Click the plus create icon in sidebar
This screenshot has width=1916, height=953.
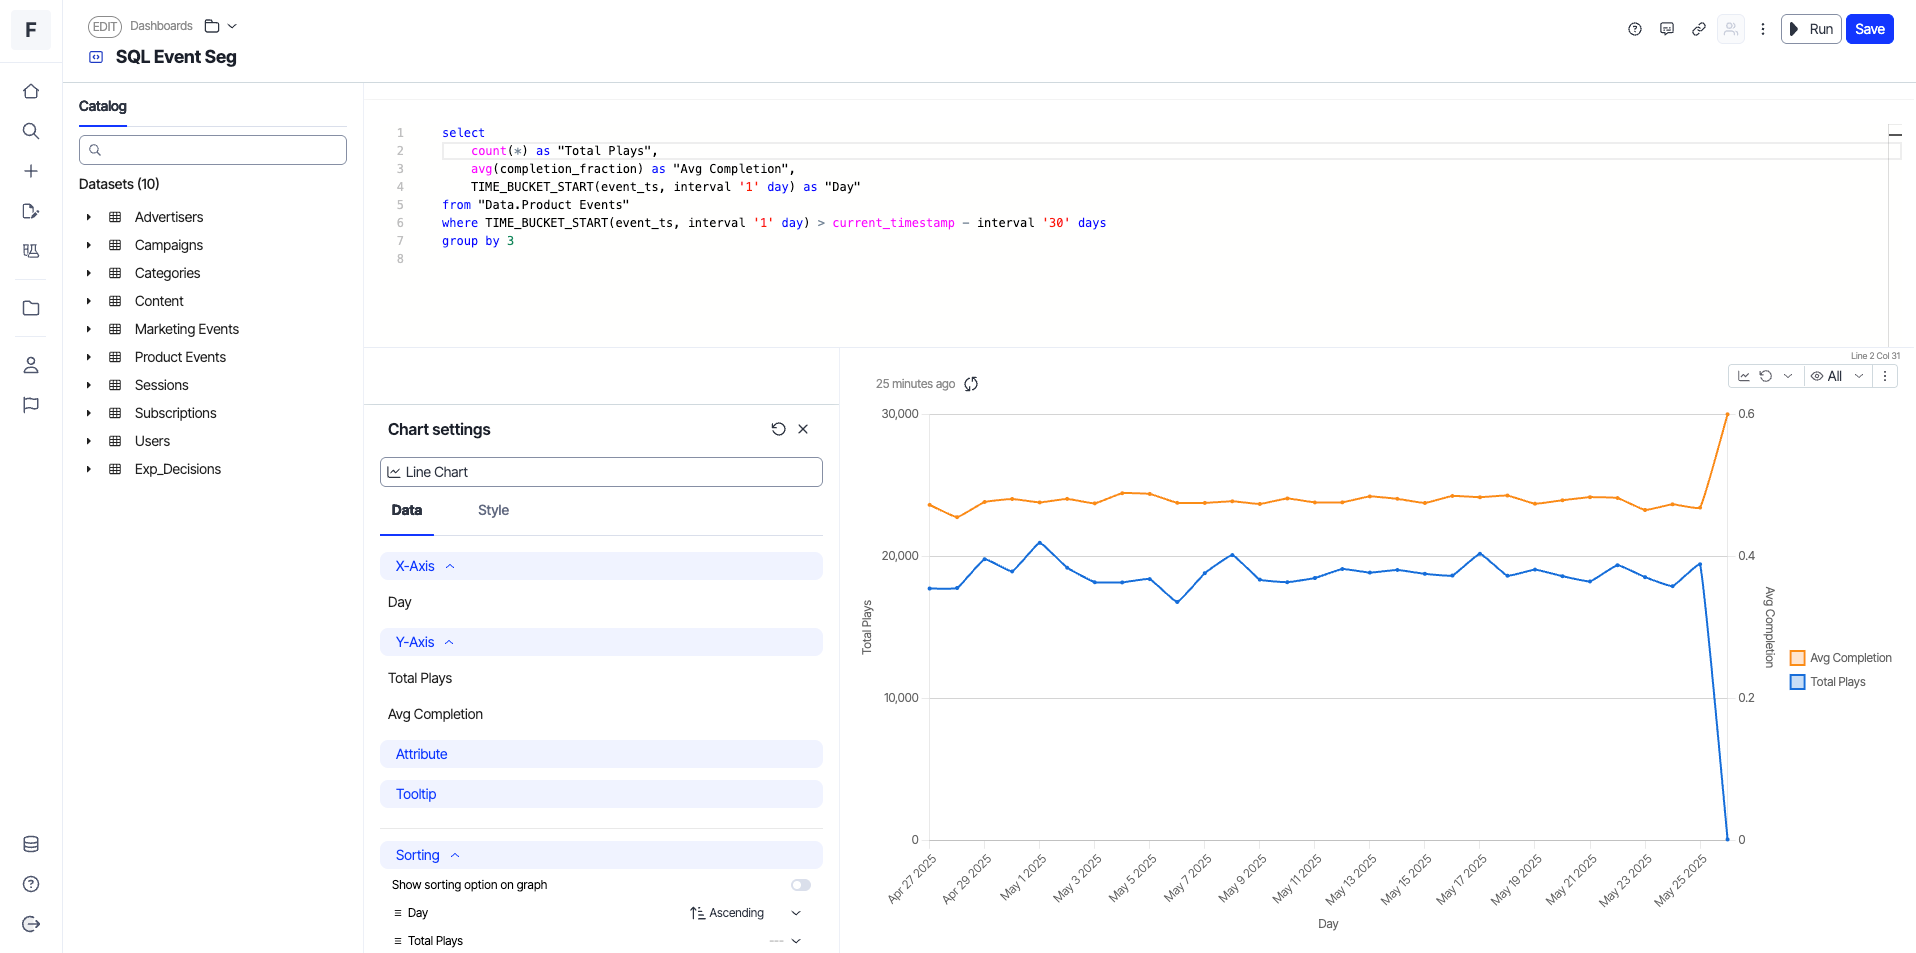click(x=31, y=171)
